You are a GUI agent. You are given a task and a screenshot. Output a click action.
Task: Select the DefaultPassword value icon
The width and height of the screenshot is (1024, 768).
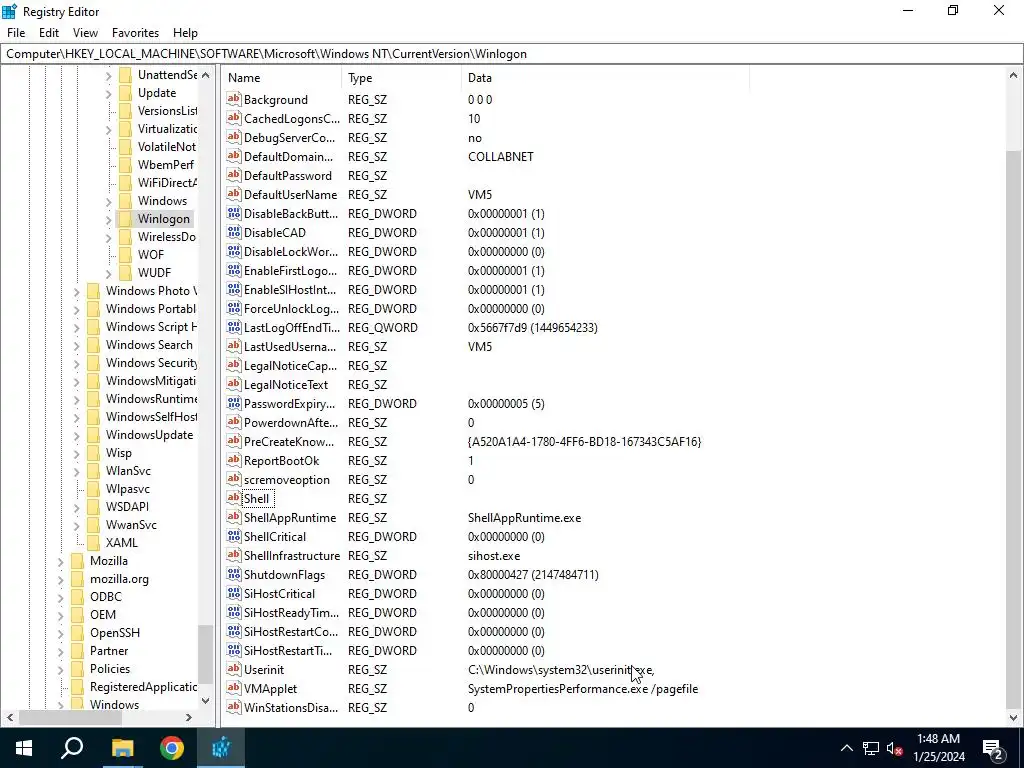click(233, 175)
